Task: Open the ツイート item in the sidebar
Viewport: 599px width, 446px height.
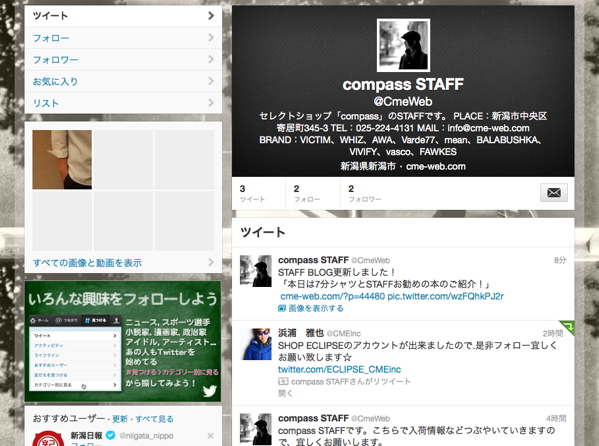Action: click(123, 16)
